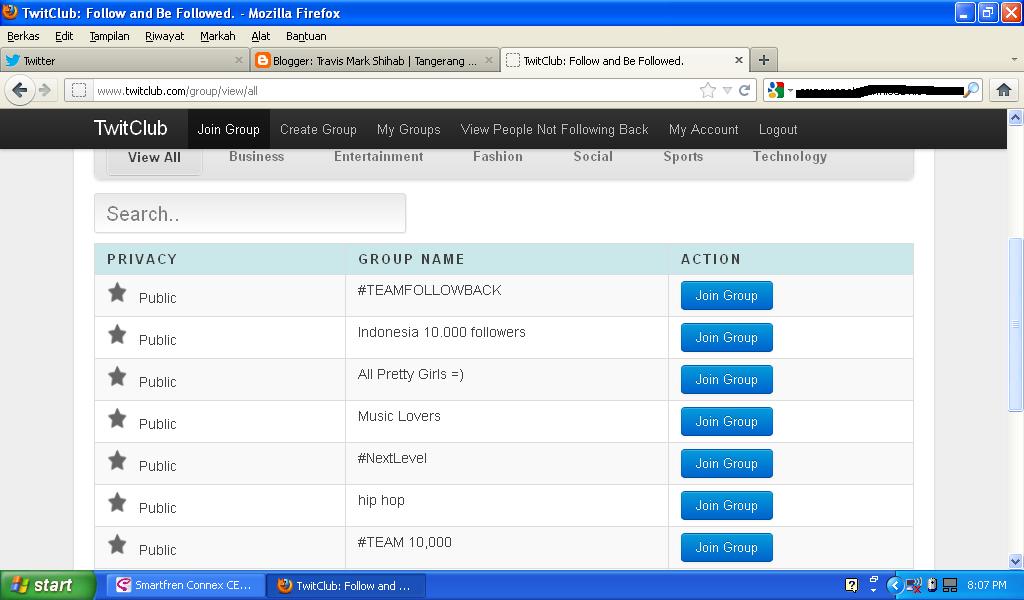Open the Berkas menu
This screenshot has width=1024, height=600.
(x=23, y=36)
